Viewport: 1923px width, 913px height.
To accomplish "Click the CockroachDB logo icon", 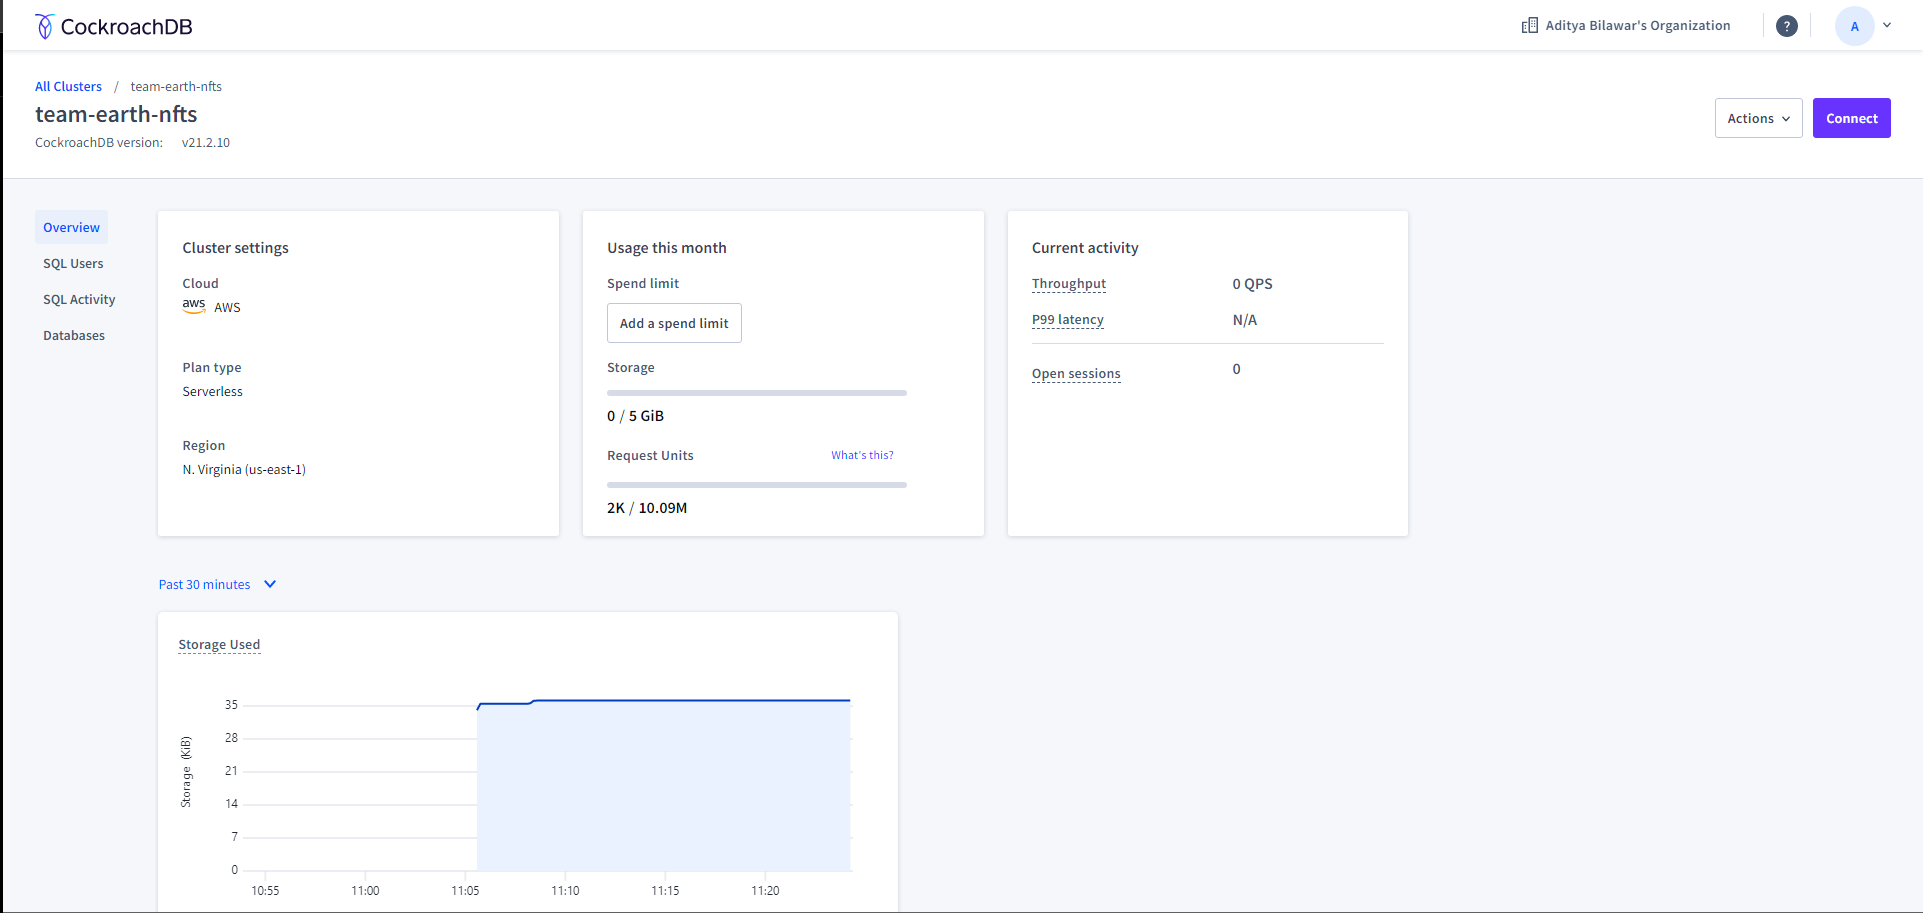I will tap(44, 26).
